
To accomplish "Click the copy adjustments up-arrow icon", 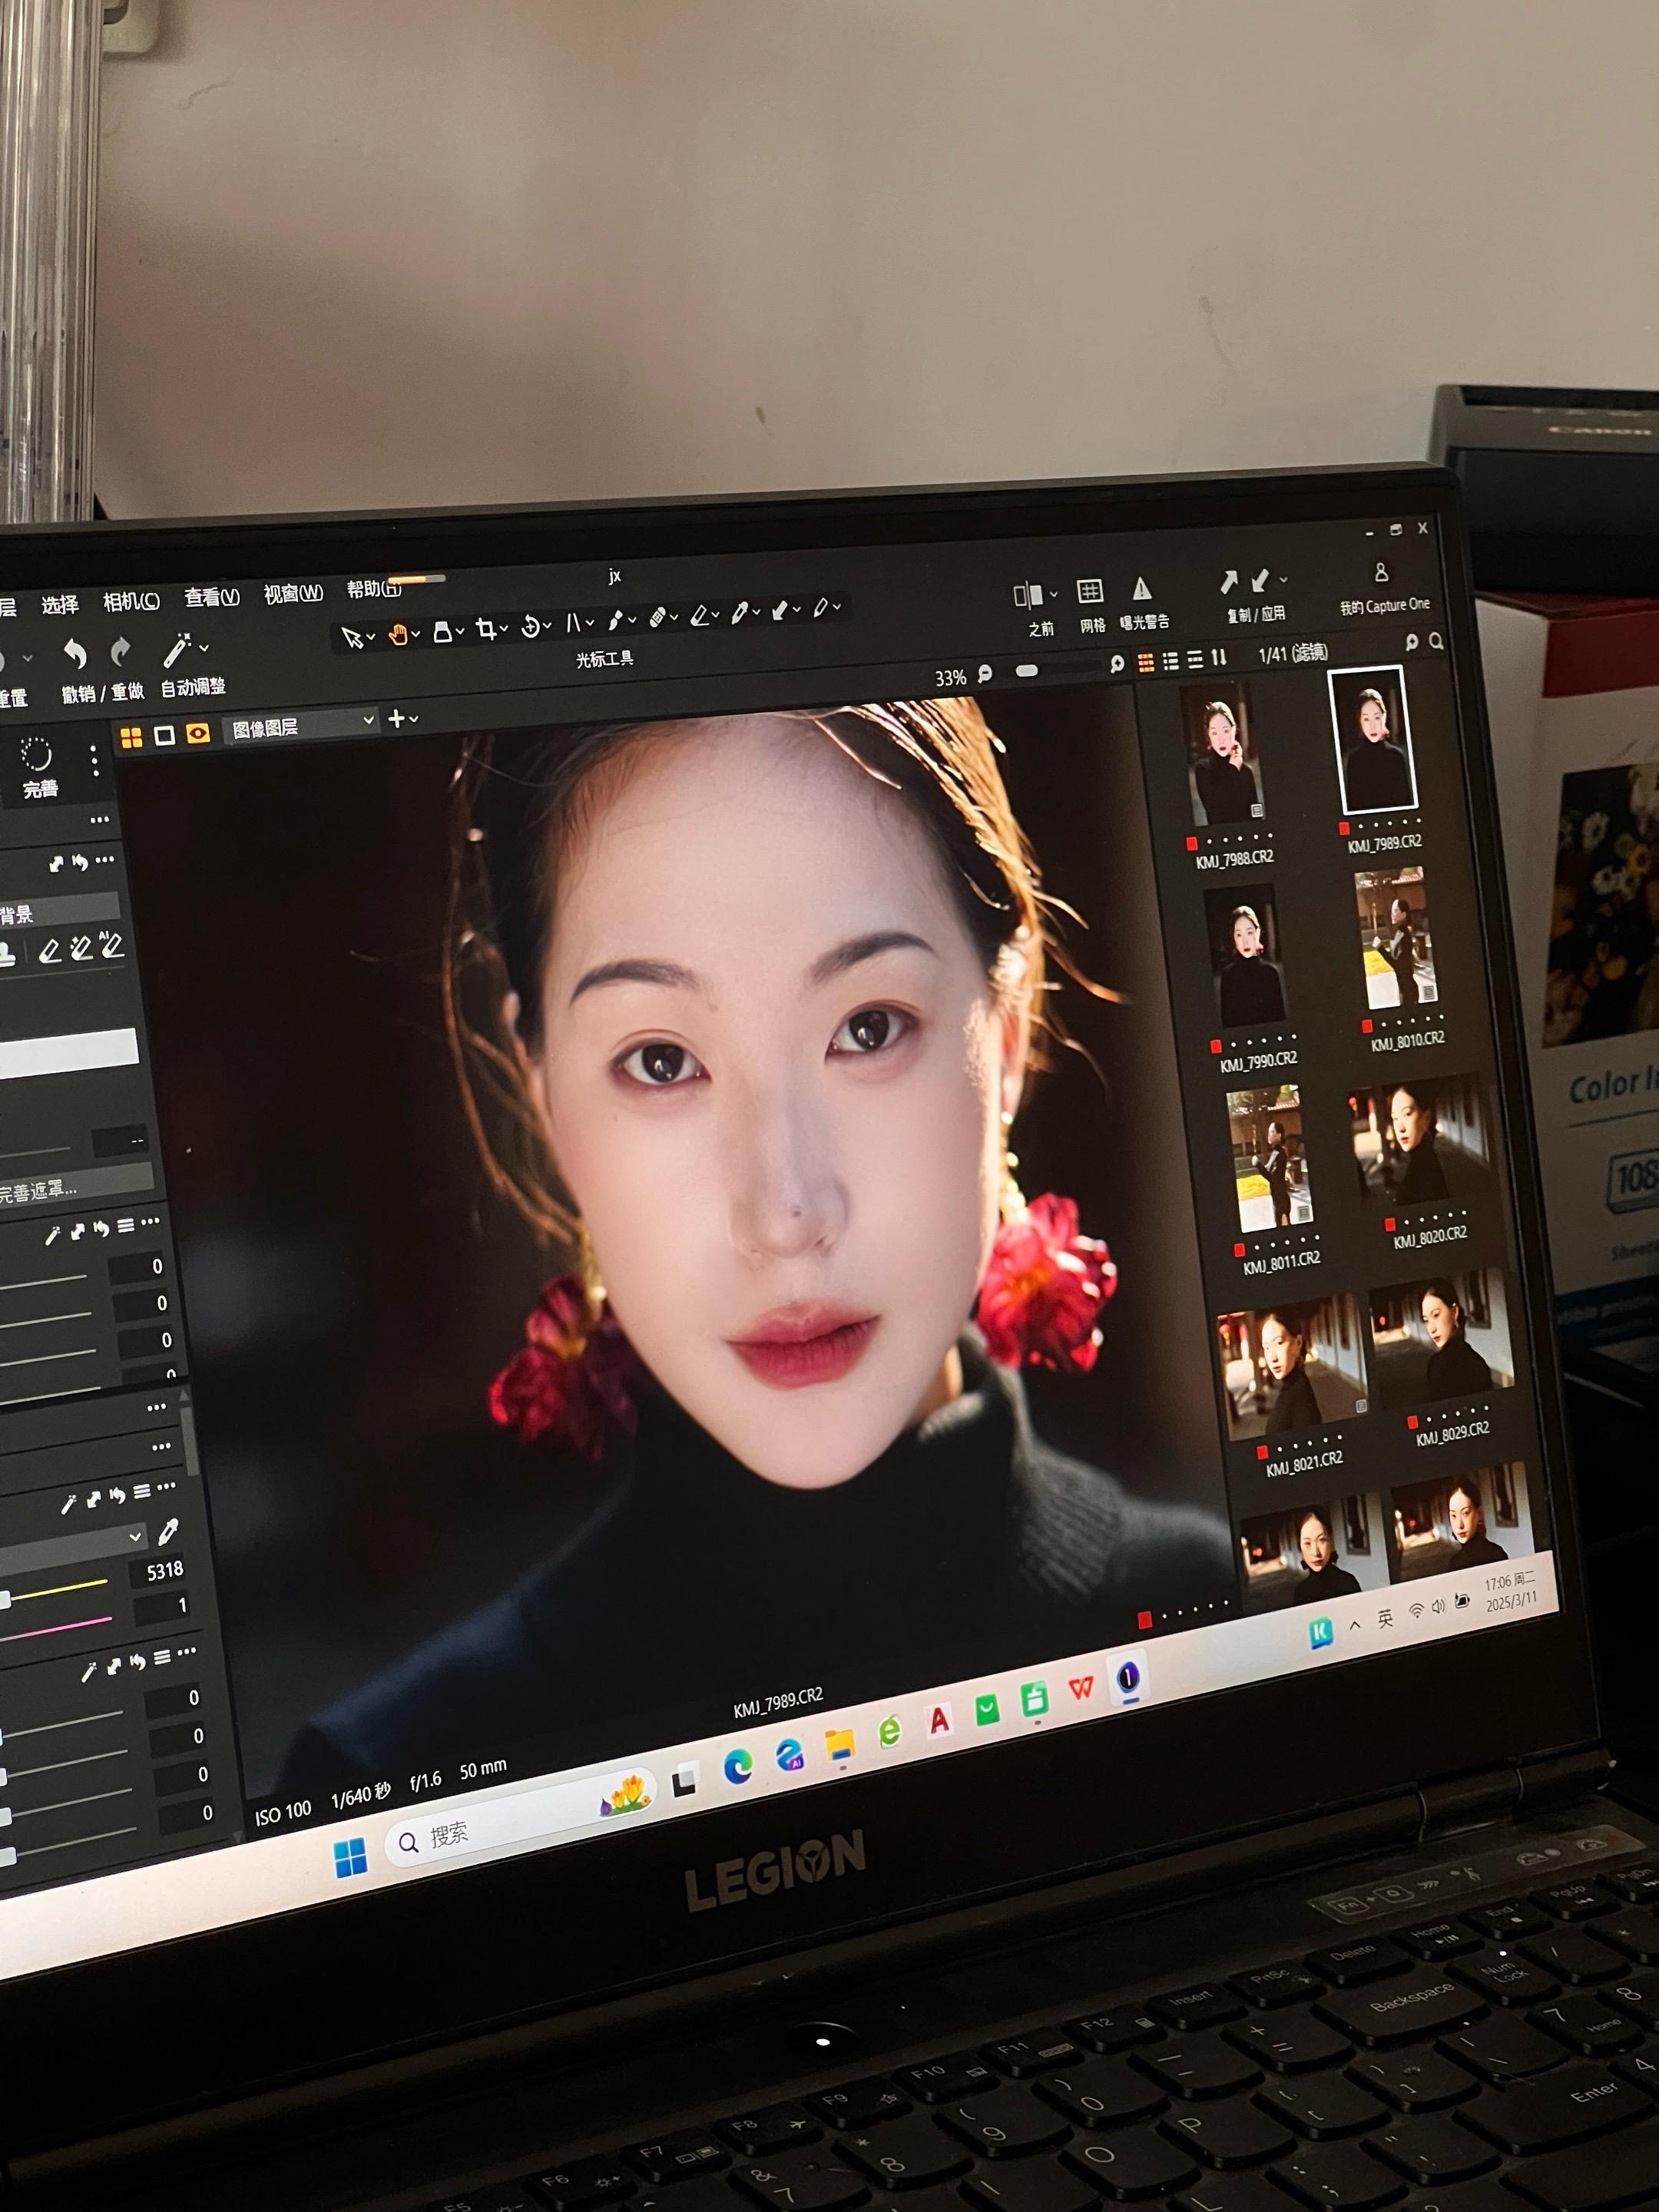I will coord(1229,581).
